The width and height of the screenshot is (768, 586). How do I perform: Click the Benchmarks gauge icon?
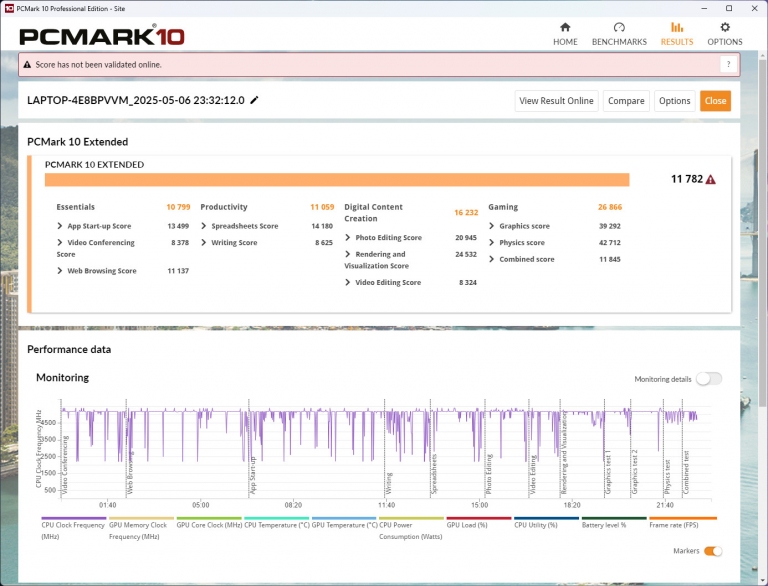[x=619, y=27]
